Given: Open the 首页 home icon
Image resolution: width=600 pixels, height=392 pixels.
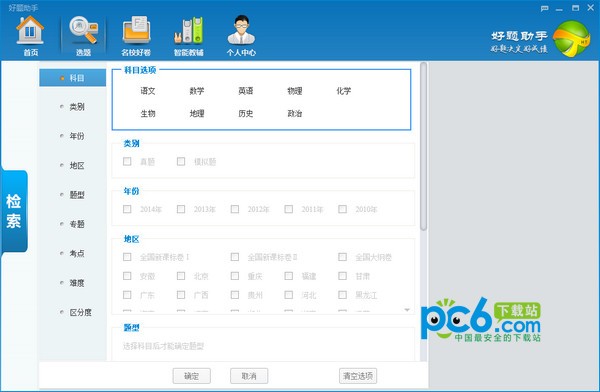Looking at the screenshot, I should coord(30,31).
